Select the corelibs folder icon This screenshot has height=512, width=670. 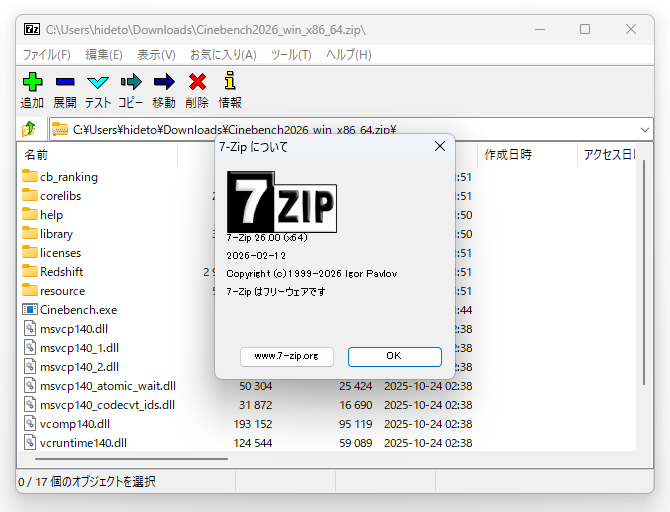[x=29, y=195]
